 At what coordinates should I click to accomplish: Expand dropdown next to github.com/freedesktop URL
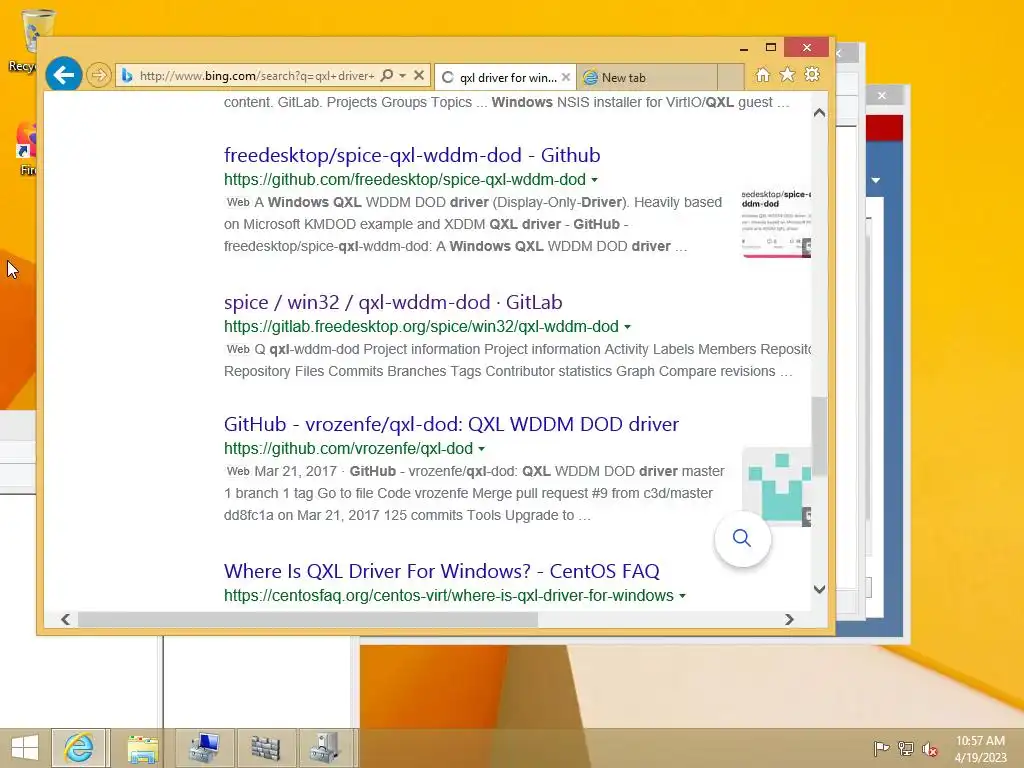(594, 180)
